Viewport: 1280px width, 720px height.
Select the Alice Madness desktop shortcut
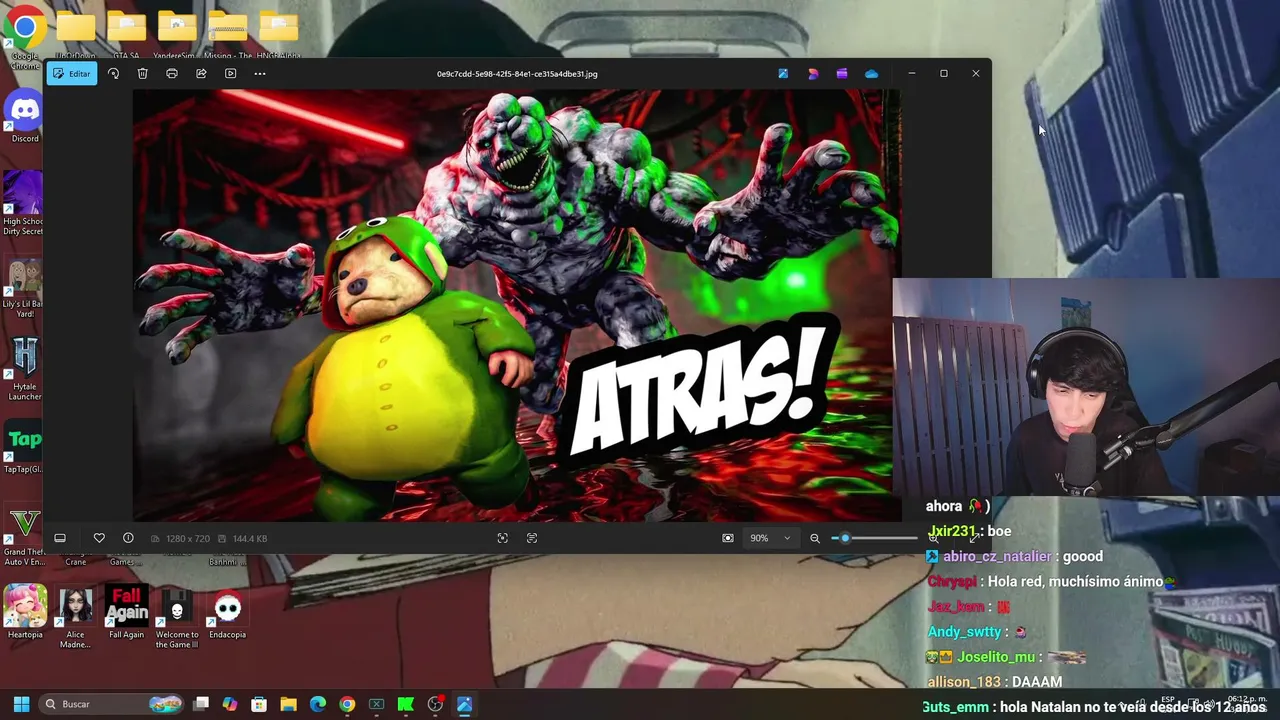pyautogui.click(x=76, y=616)
